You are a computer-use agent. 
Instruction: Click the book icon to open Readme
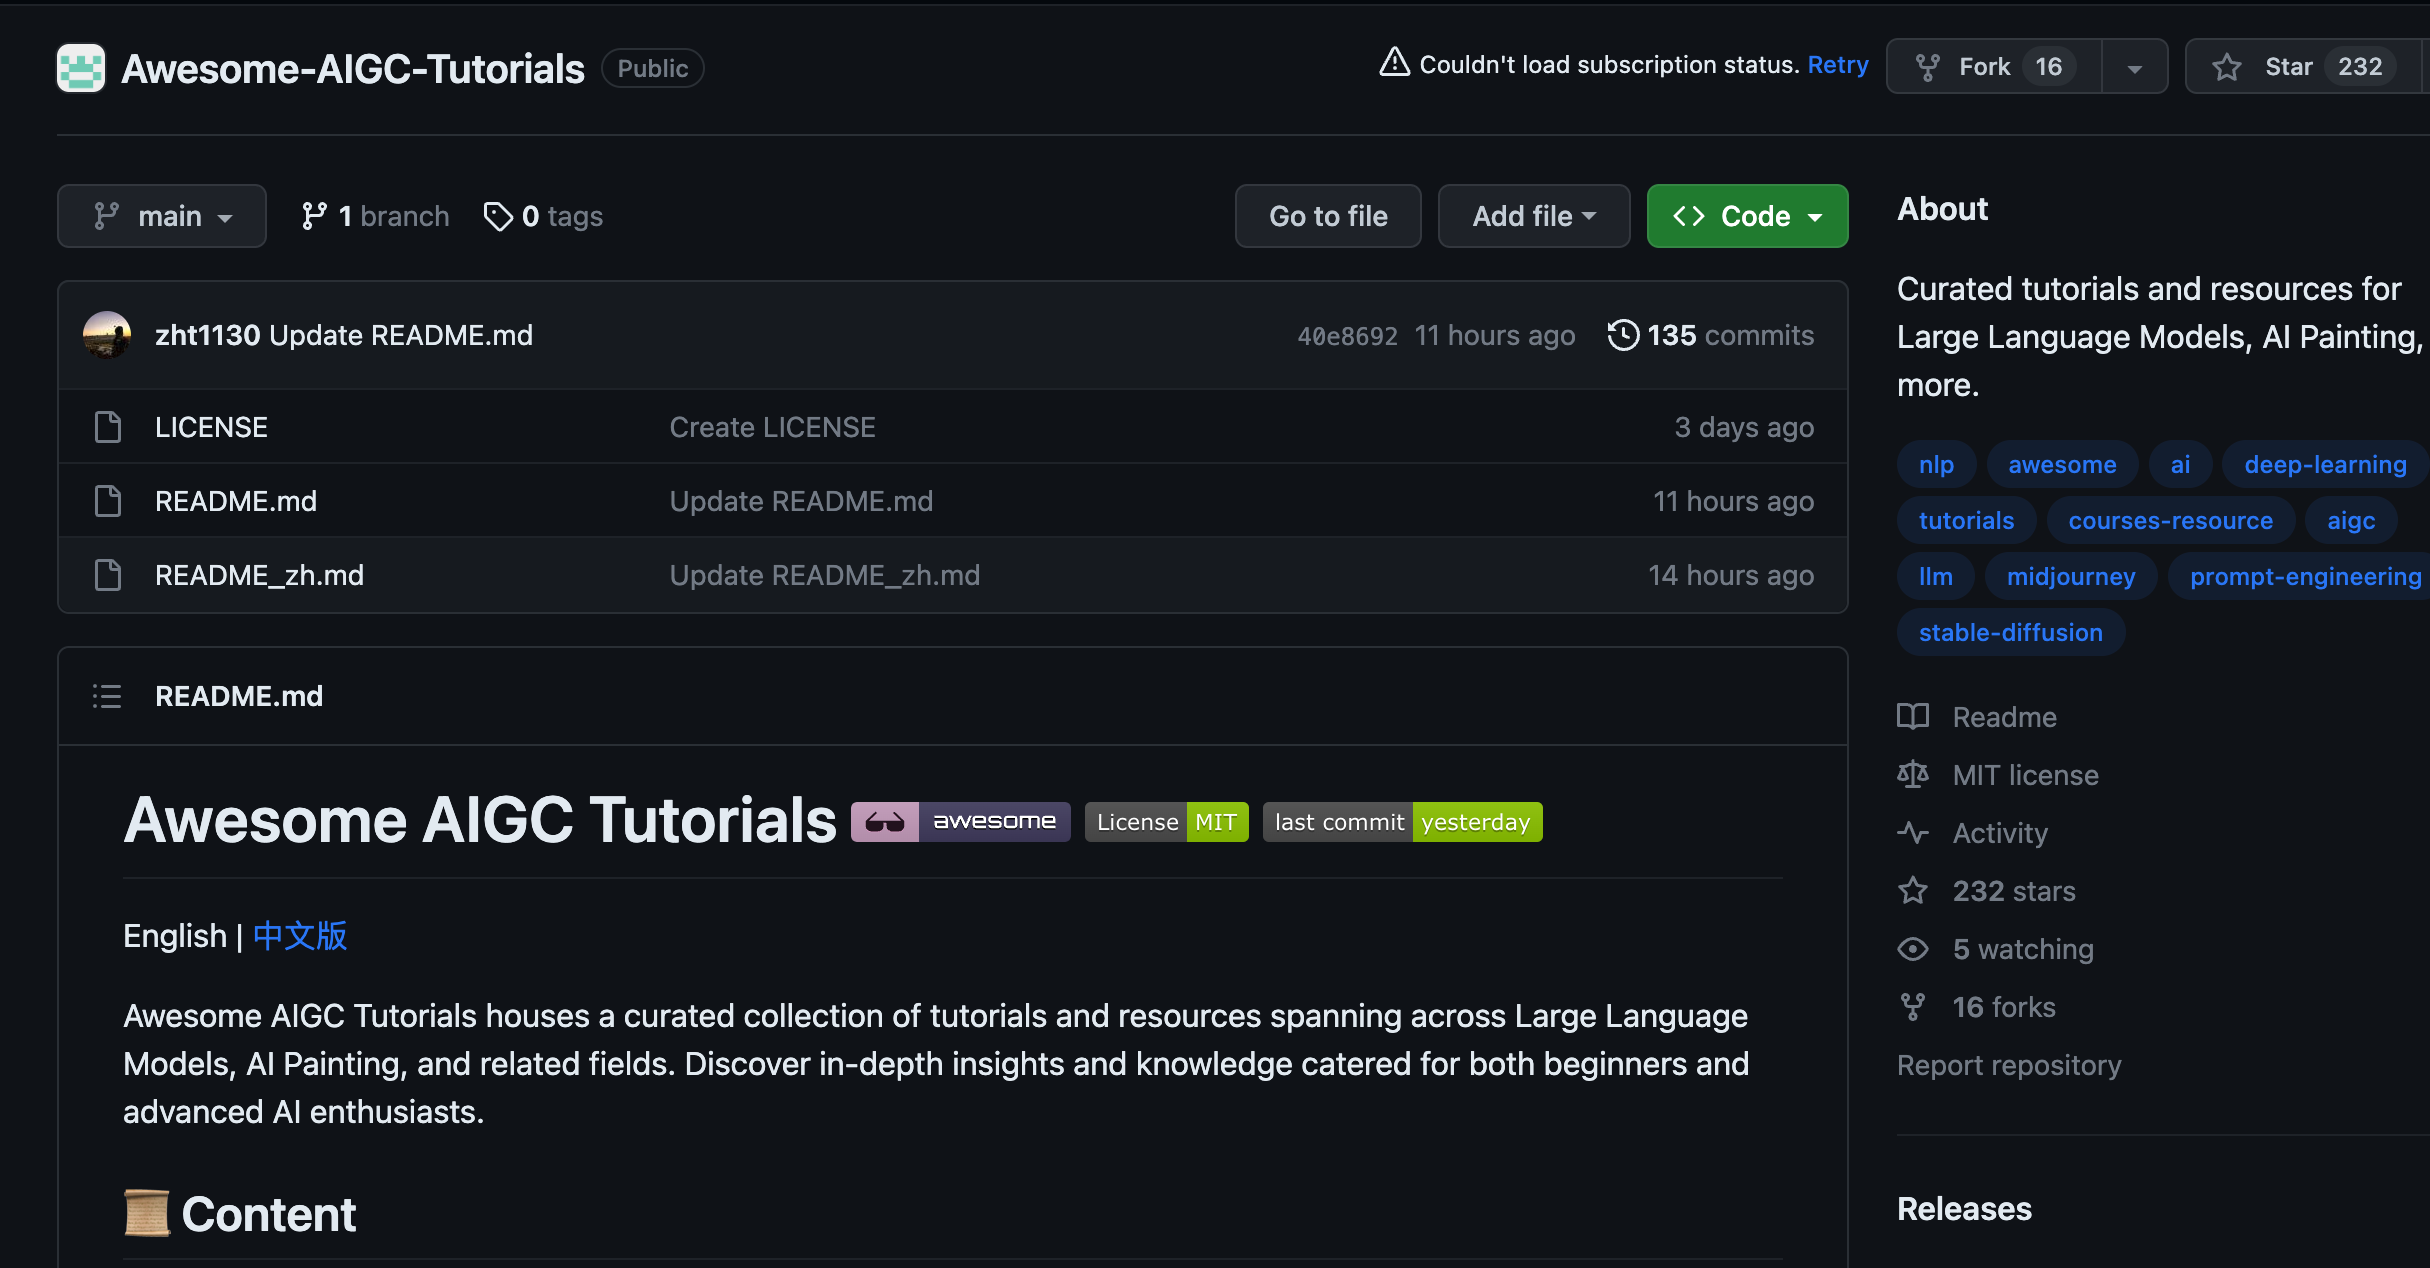(x=1914, y=717)
